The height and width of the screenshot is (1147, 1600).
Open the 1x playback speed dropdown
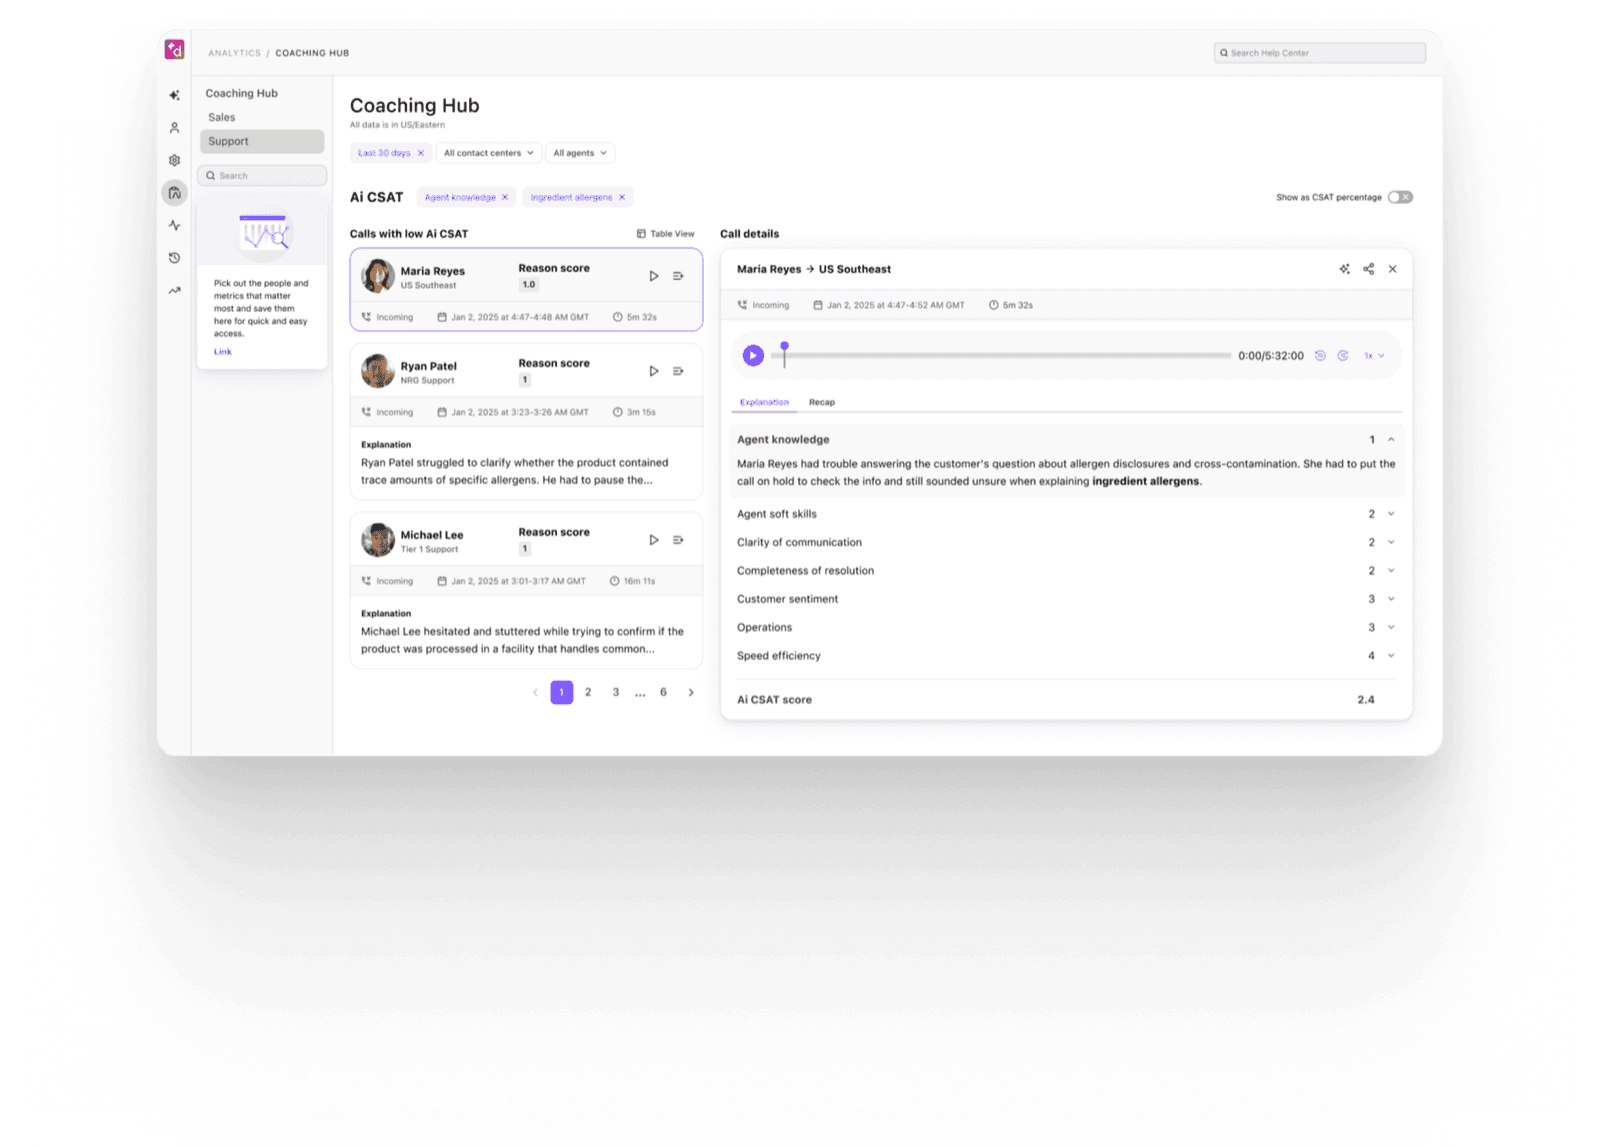pyautogui.click(x=1374, y=356)
